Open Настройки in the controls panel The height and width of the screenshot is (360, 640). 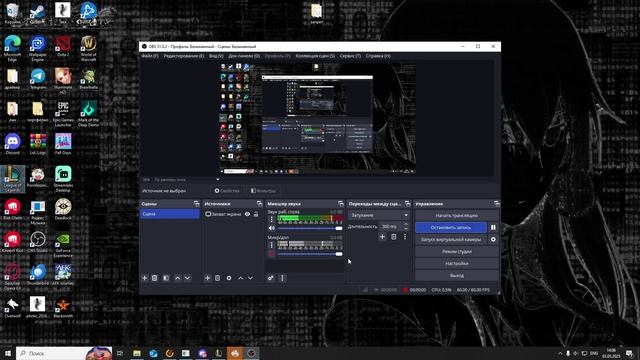pyautogui.click(x=457, y=264)
